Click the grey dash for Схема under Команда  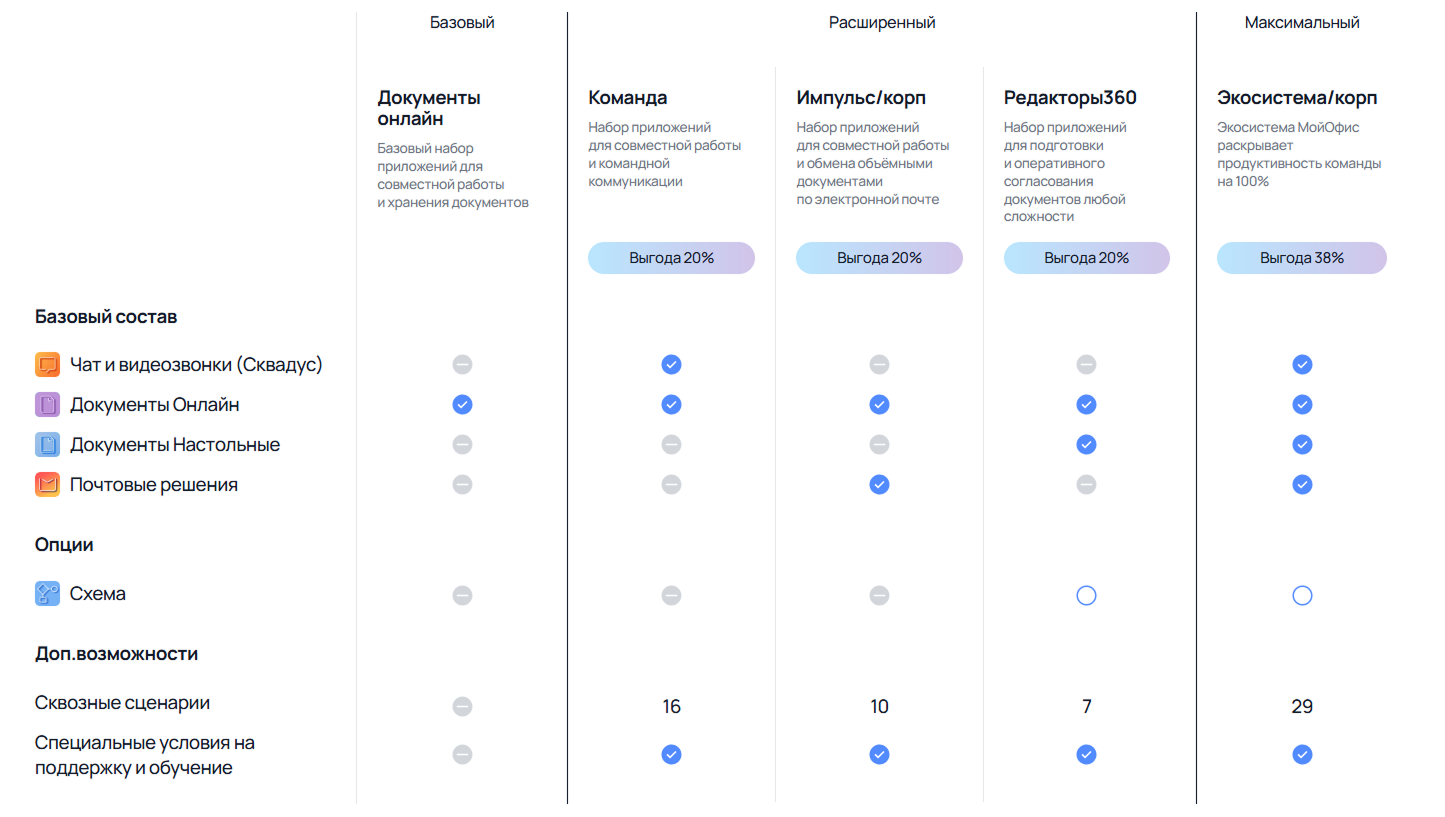(x=671, y=596)
